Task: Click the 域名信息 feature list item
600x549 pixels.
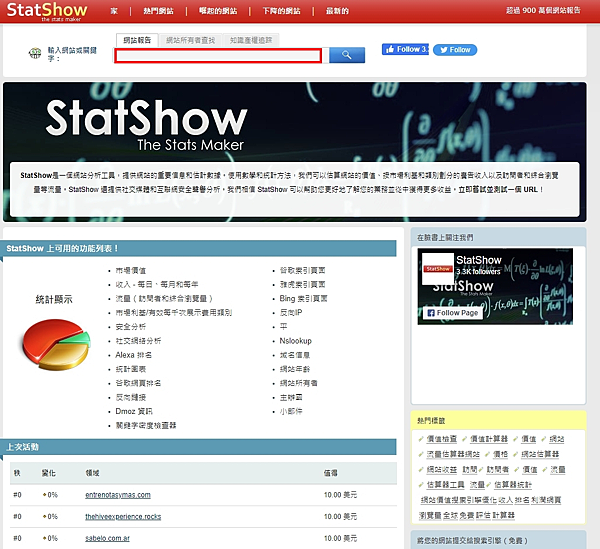Action: click(295, 355)
